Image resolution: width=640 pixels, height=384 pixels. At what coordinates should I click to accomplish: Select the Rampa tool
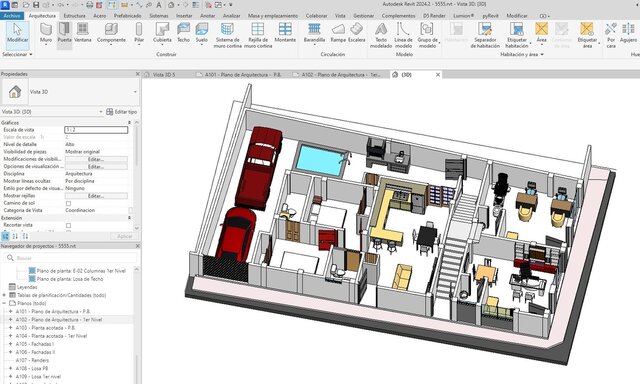[x=338, y=33]
